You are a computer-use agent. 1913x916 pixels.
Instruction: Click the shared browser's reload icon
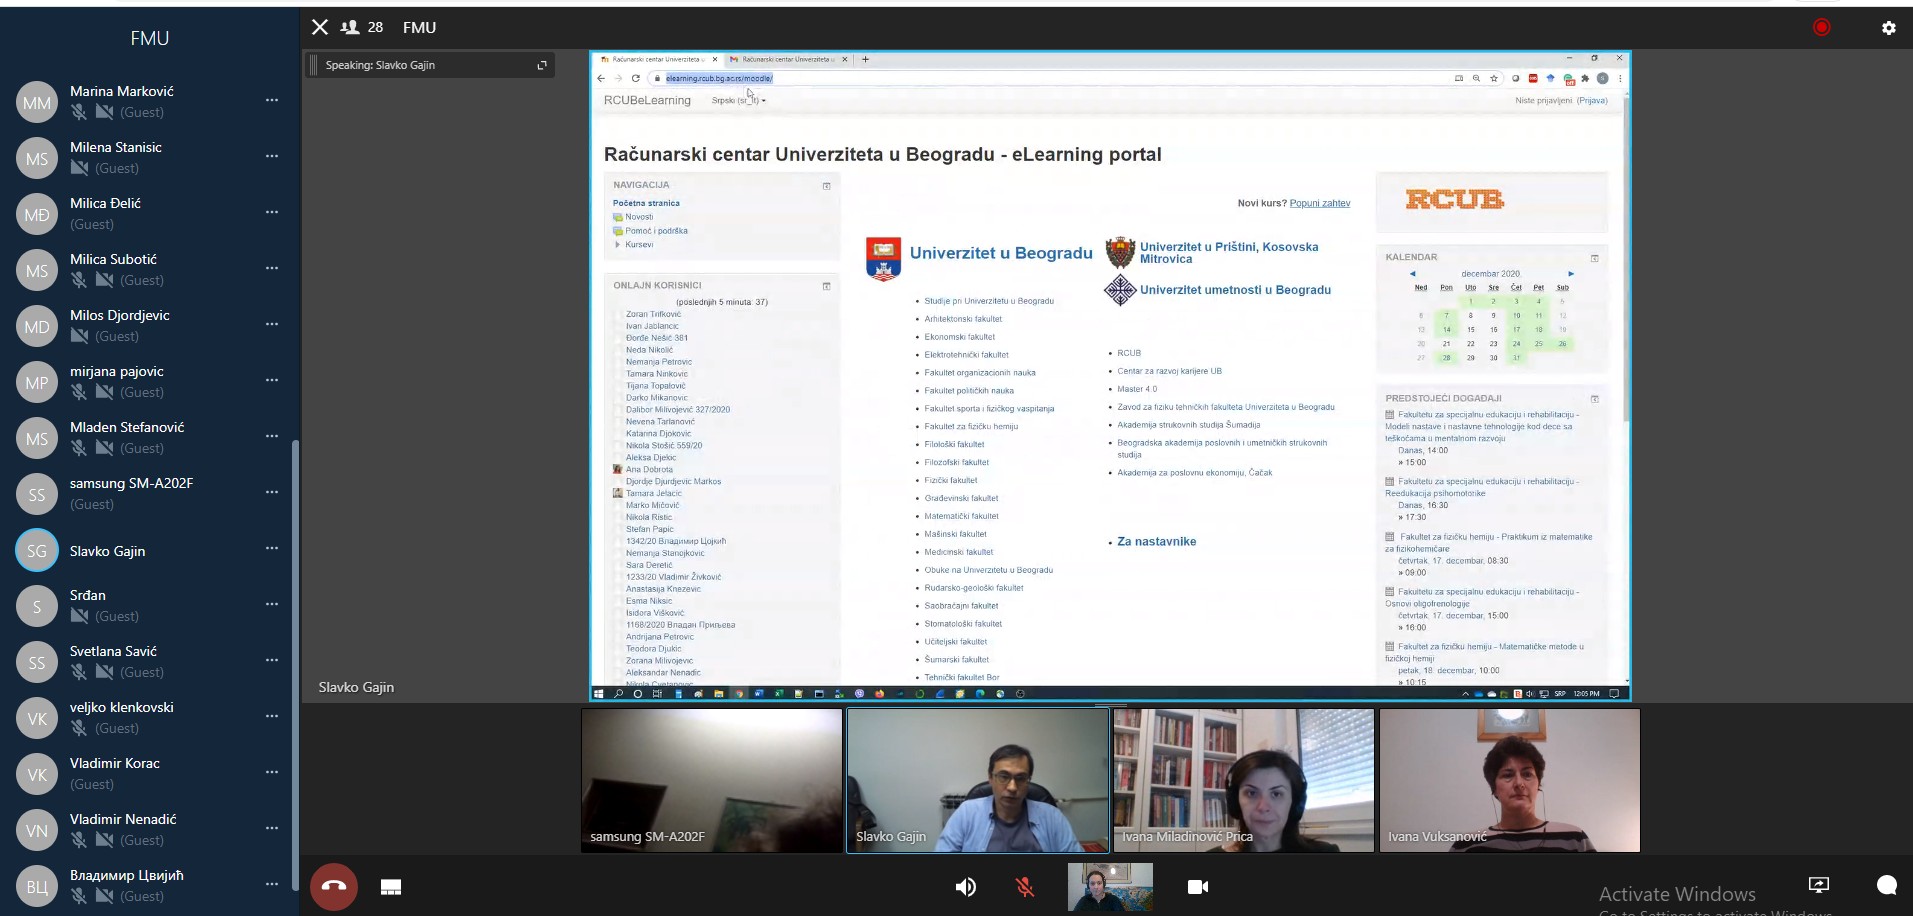point(635,78)
